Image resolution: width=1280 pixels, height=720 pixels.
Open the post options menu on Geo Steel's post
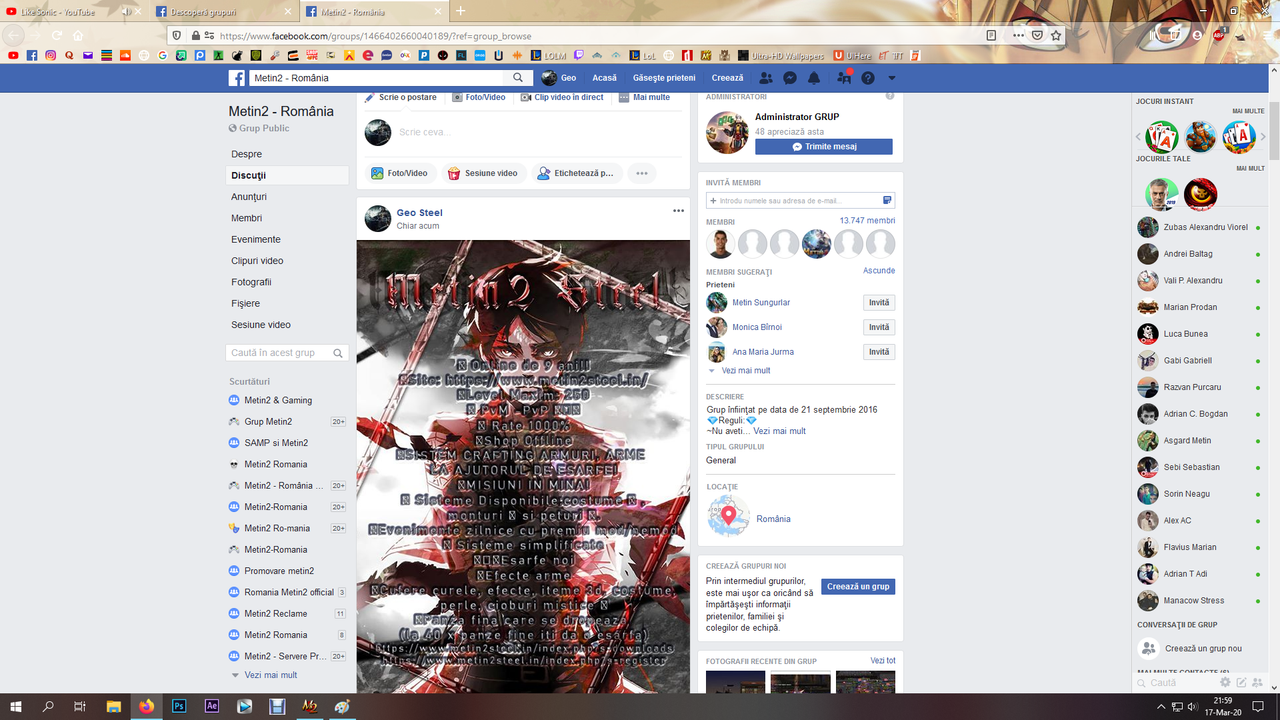679,211
